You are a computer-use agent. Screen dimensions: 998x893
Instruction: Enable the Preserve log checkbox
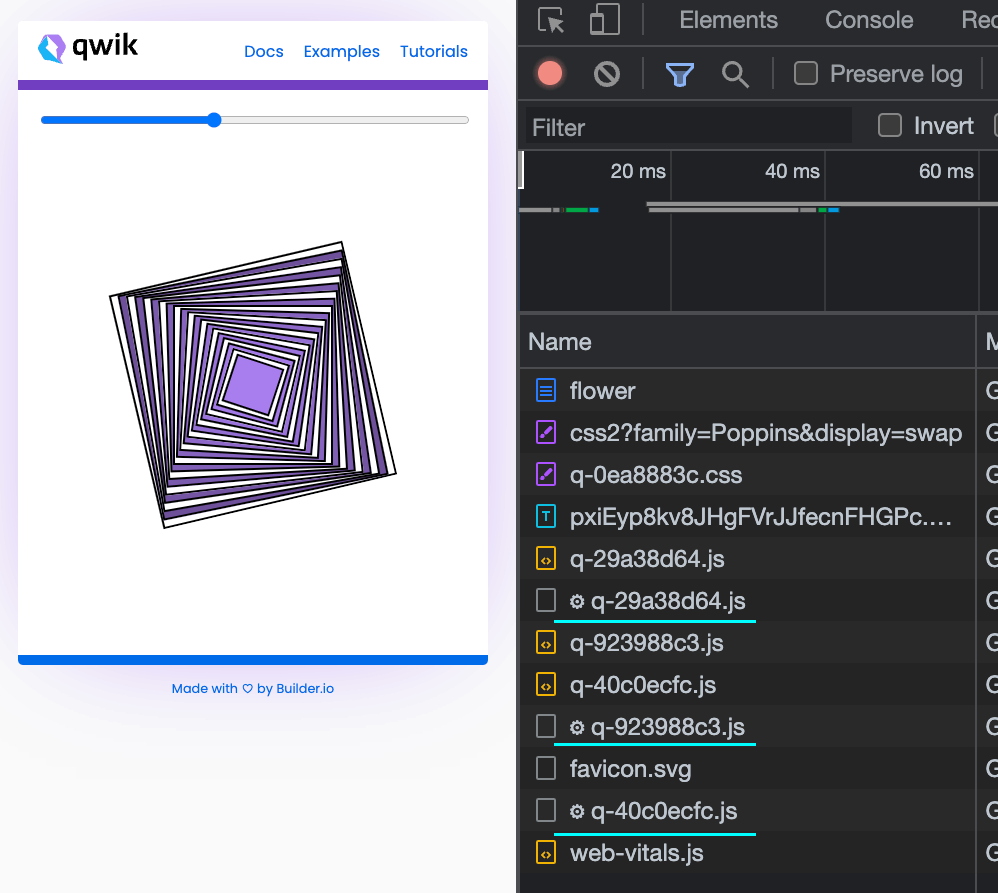806,73
